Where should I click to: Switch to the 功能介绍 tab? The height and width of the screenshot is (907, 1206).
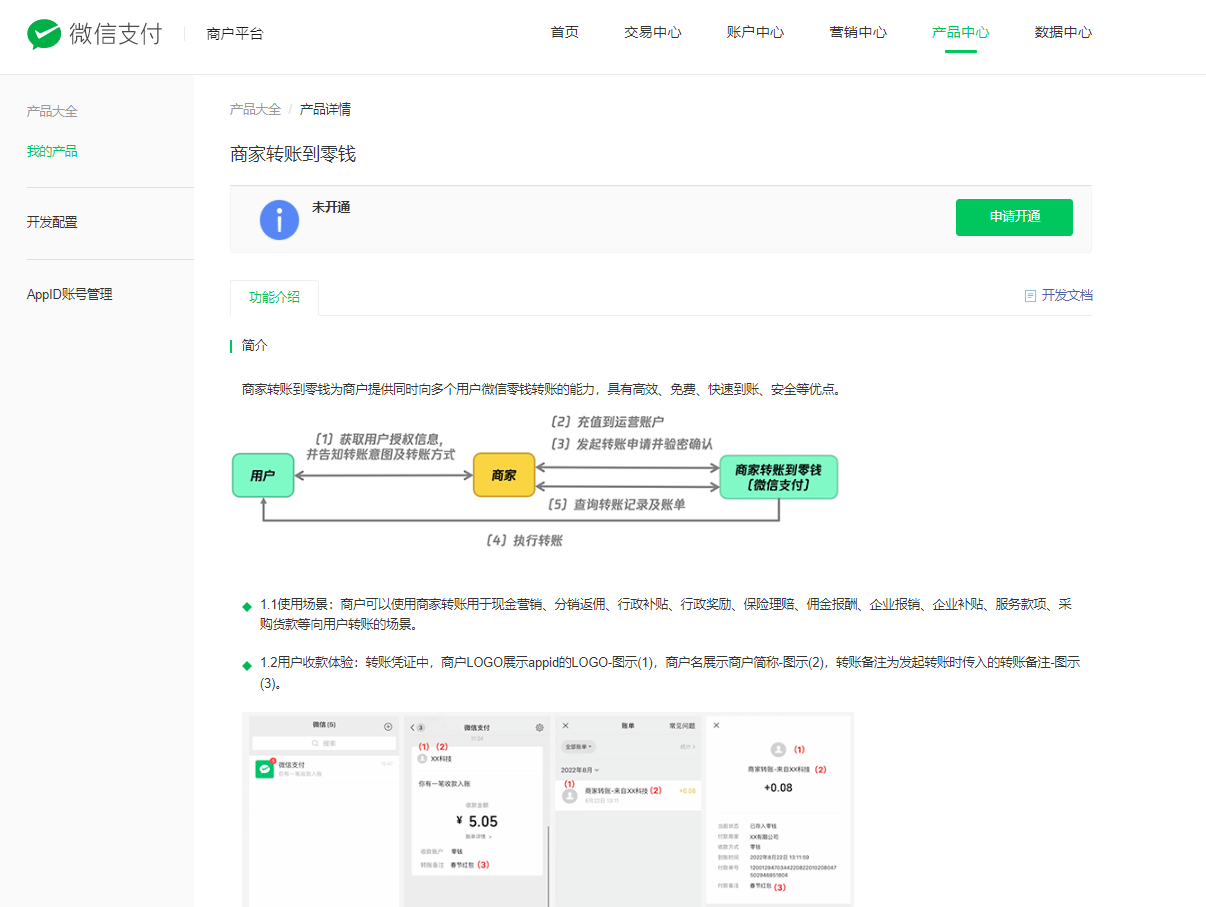click(274, 297)
